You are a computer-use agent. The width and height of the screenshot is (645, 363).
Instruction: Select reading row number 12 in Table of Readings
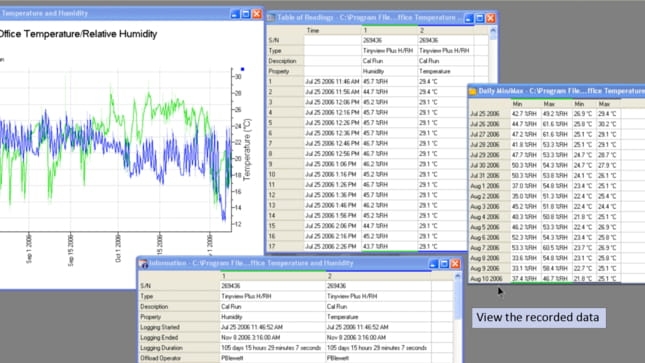285,195
